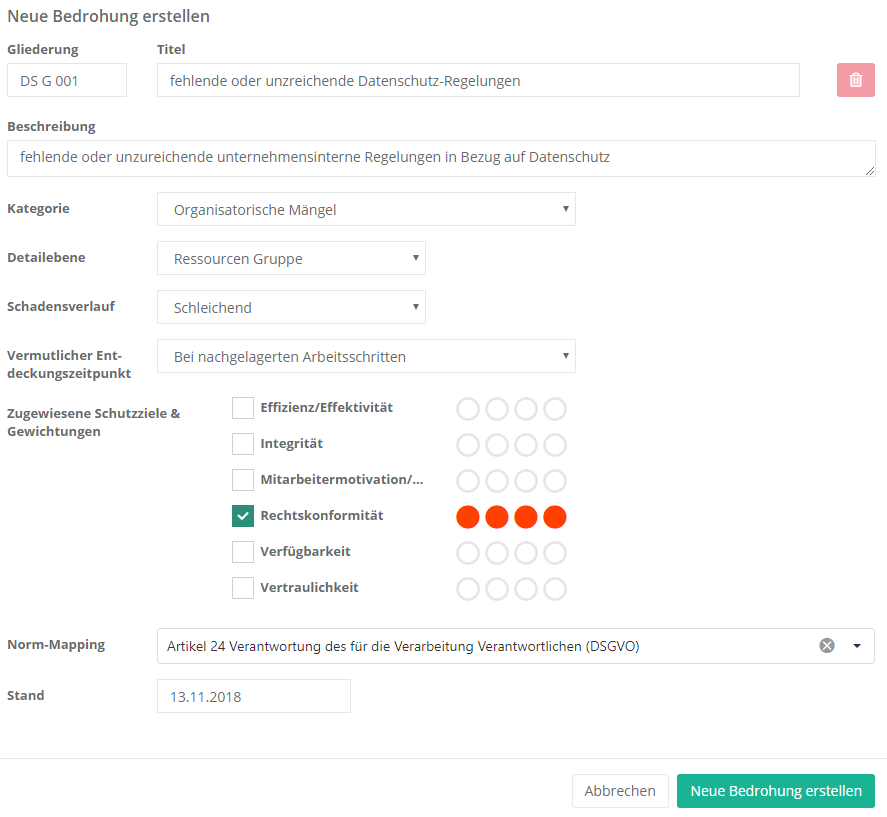Expand the Detailebene dropdown
The width and height of the screenshot is (887, 817).
[x=291, y=259]
